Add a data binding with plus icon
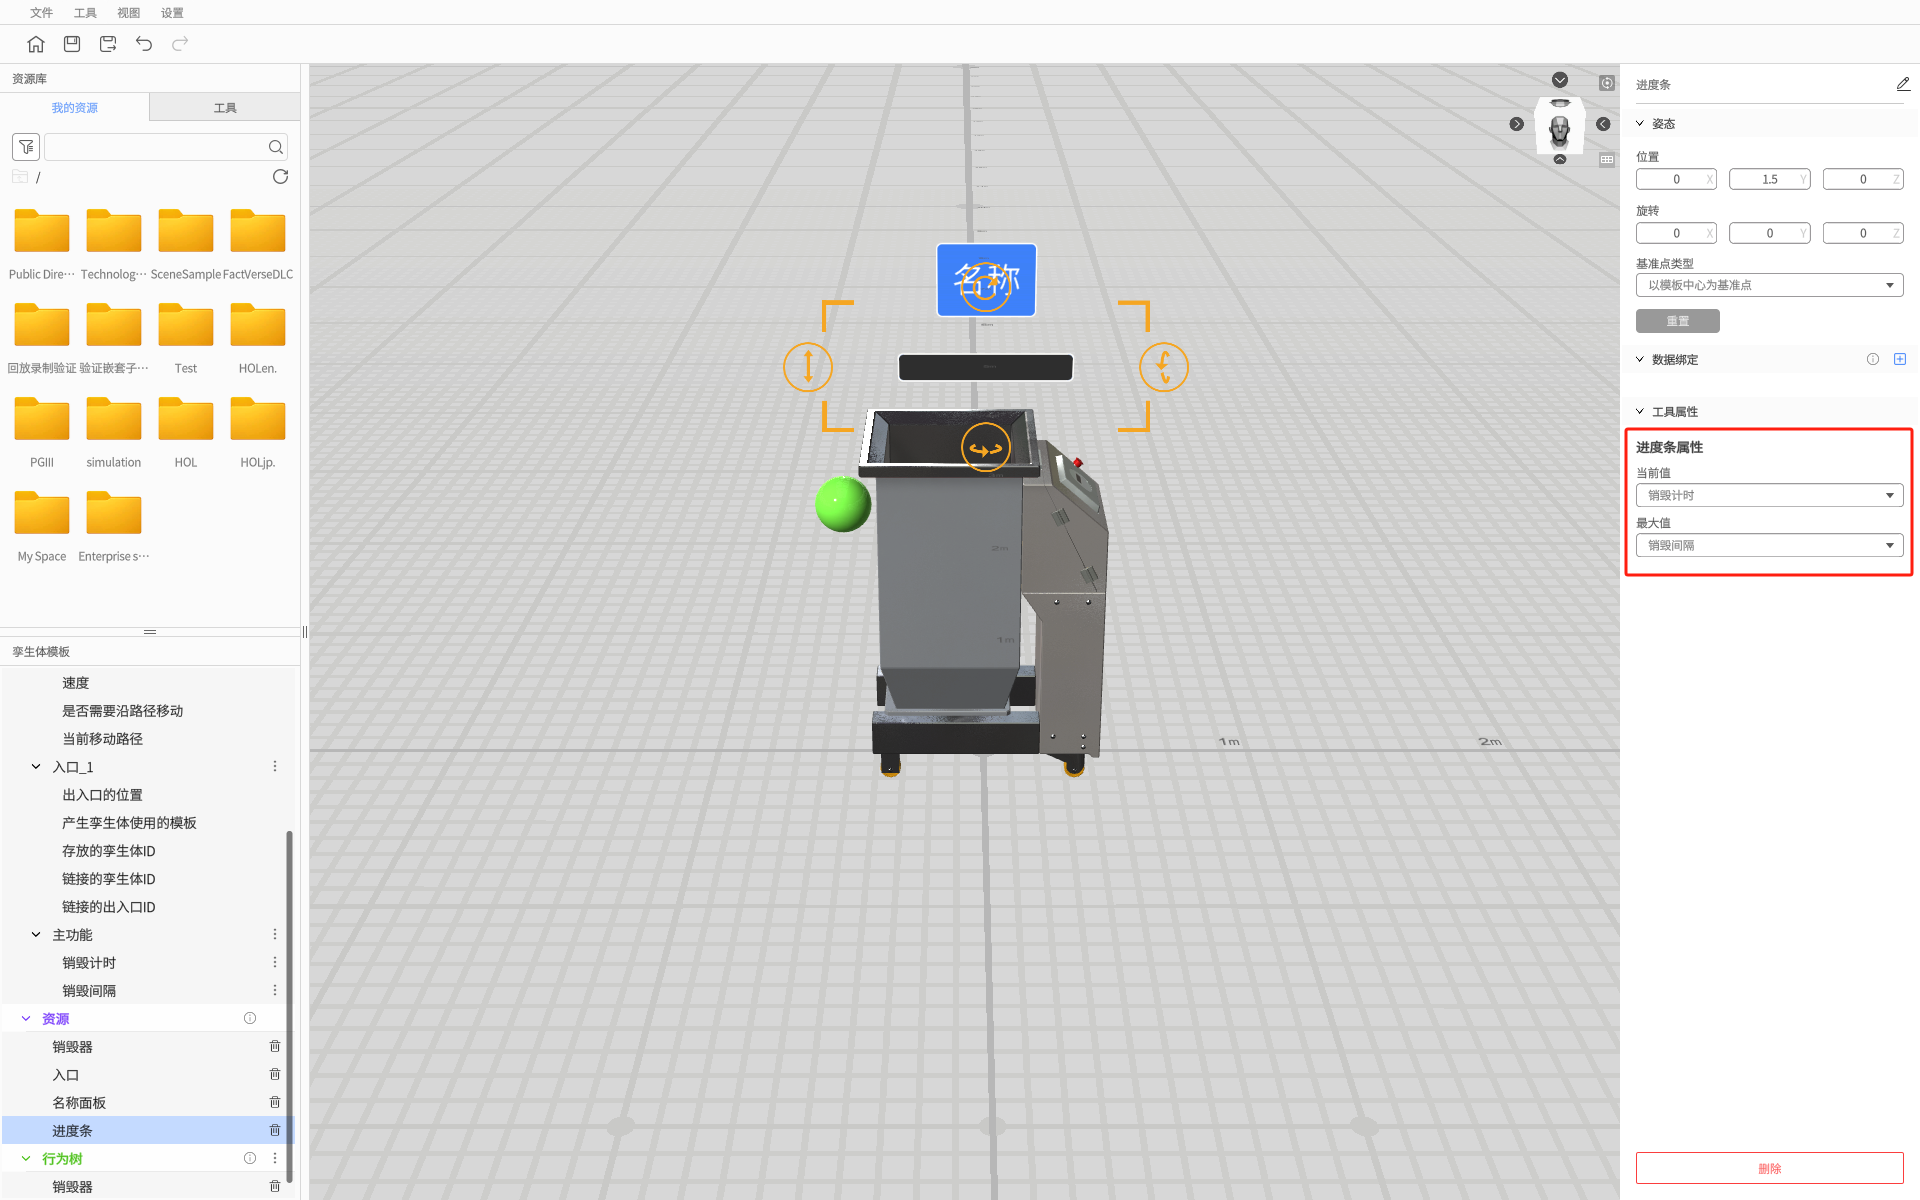Viewport: 1920px width, 1200px height. pyautogui.click(x=1899, y=359)
